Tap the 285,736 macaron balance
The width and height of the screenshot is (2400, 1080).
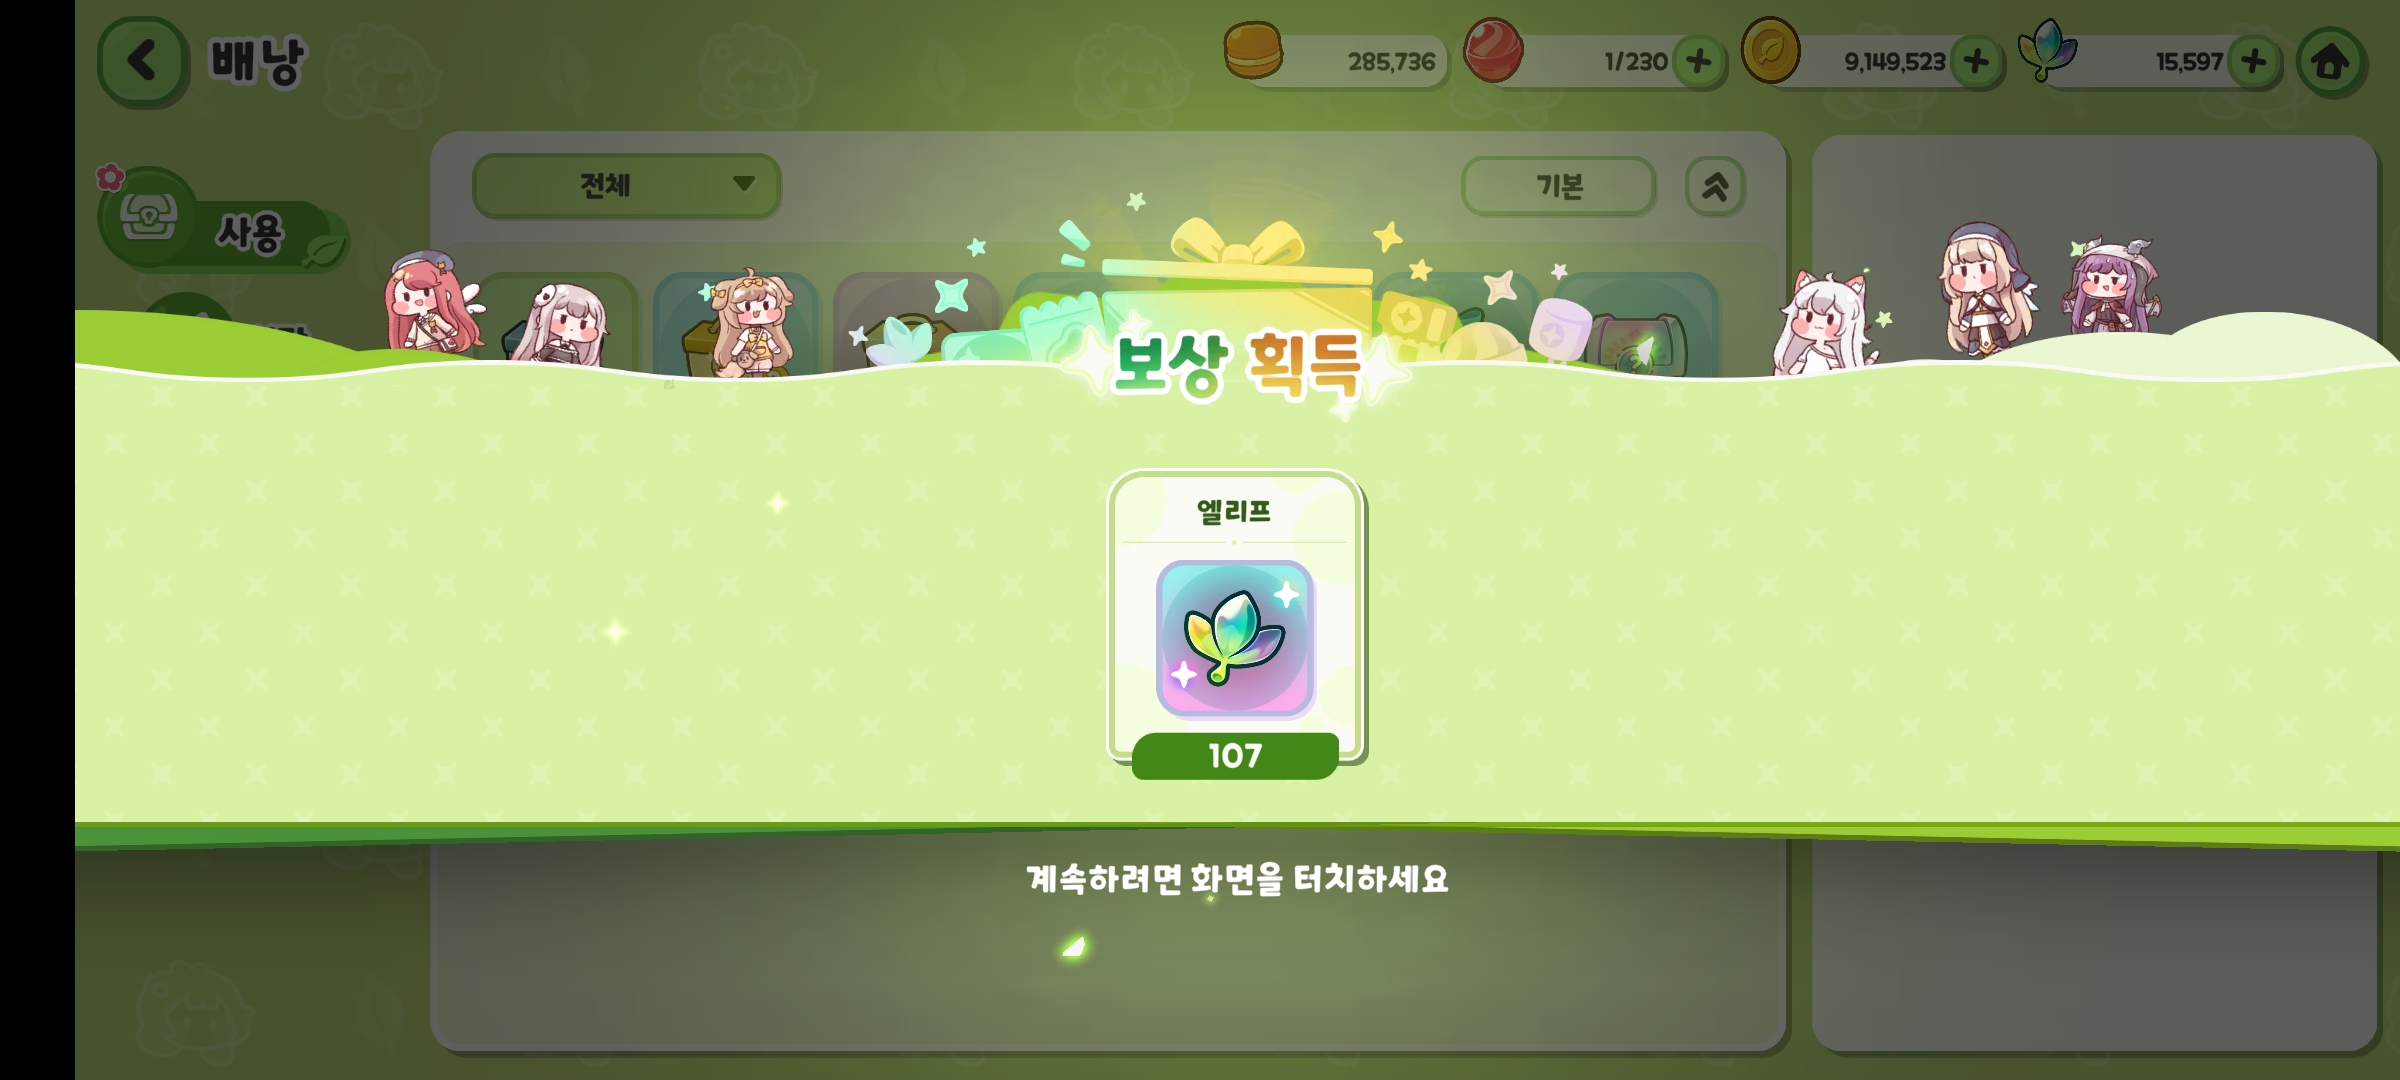[1391, 62]
